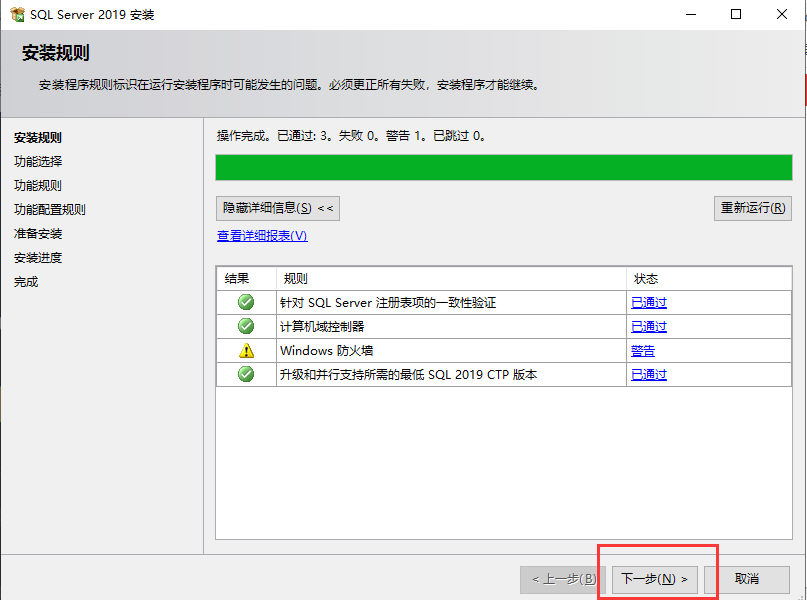Click 下一步(N) to continue

click(x=654, y=579)
